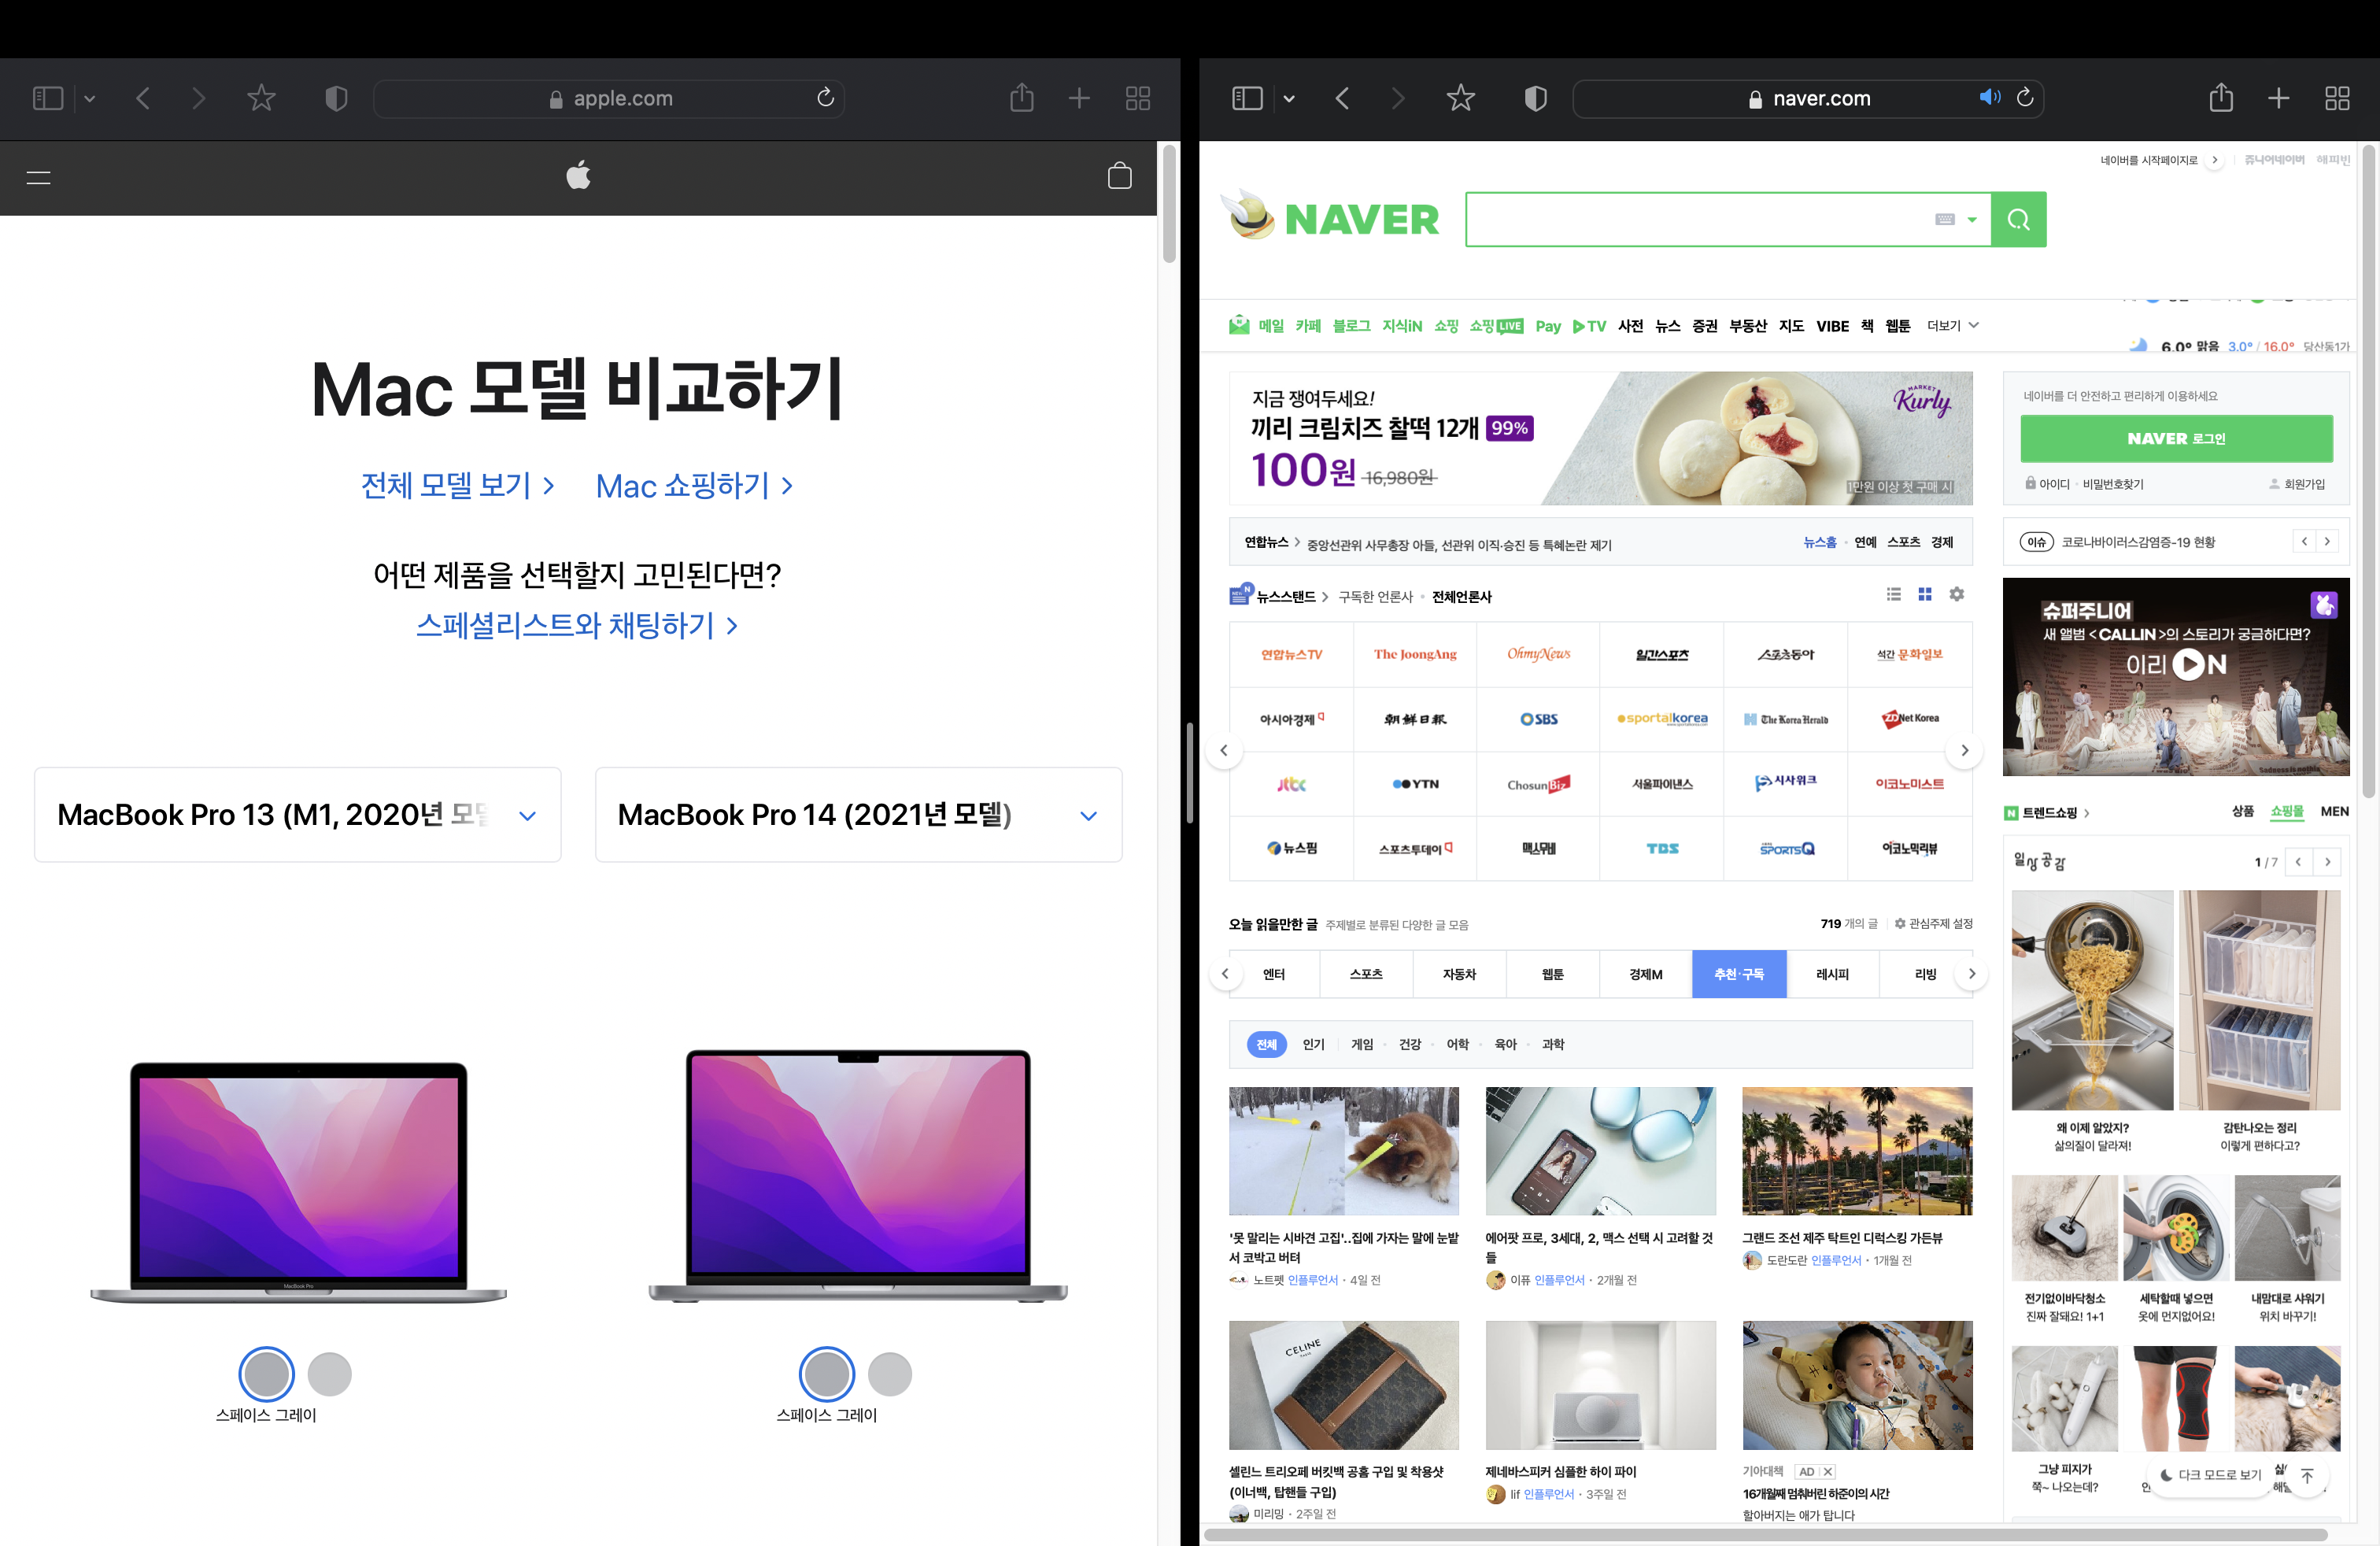The width and height of the screenshot is (2380, 1546).
Task: Mute the naver.com tab audio
Action: coord(1989,97)
